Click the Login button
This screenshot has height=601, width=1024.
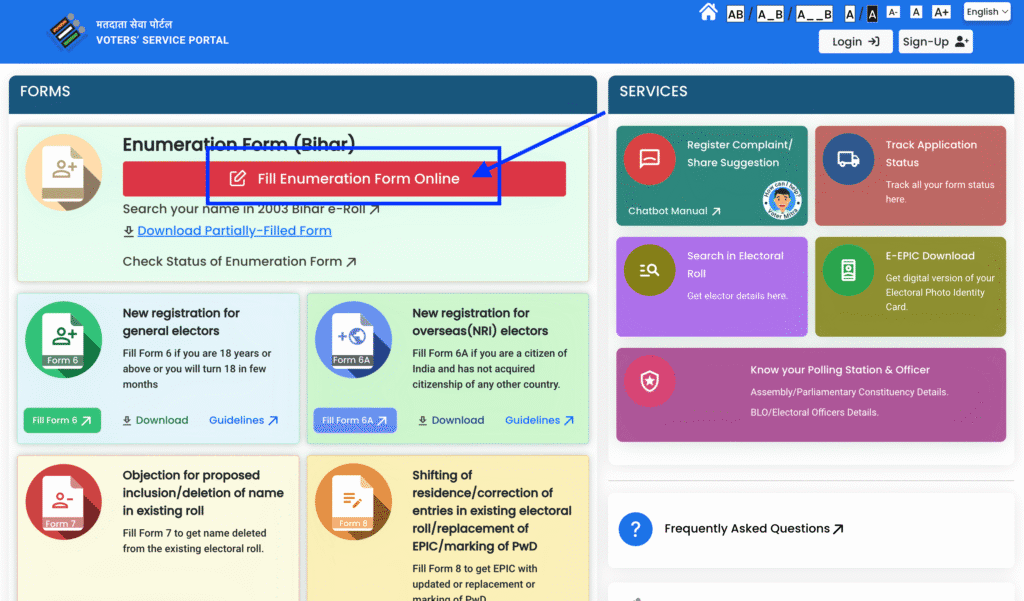coord(855,41)
